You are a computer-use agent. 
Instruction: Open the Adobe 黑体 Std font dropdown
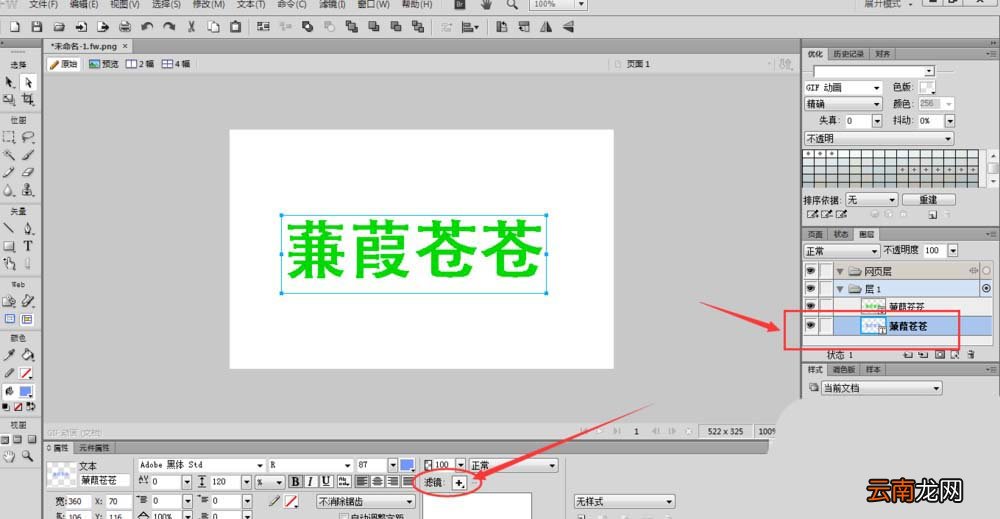(260, 465)
